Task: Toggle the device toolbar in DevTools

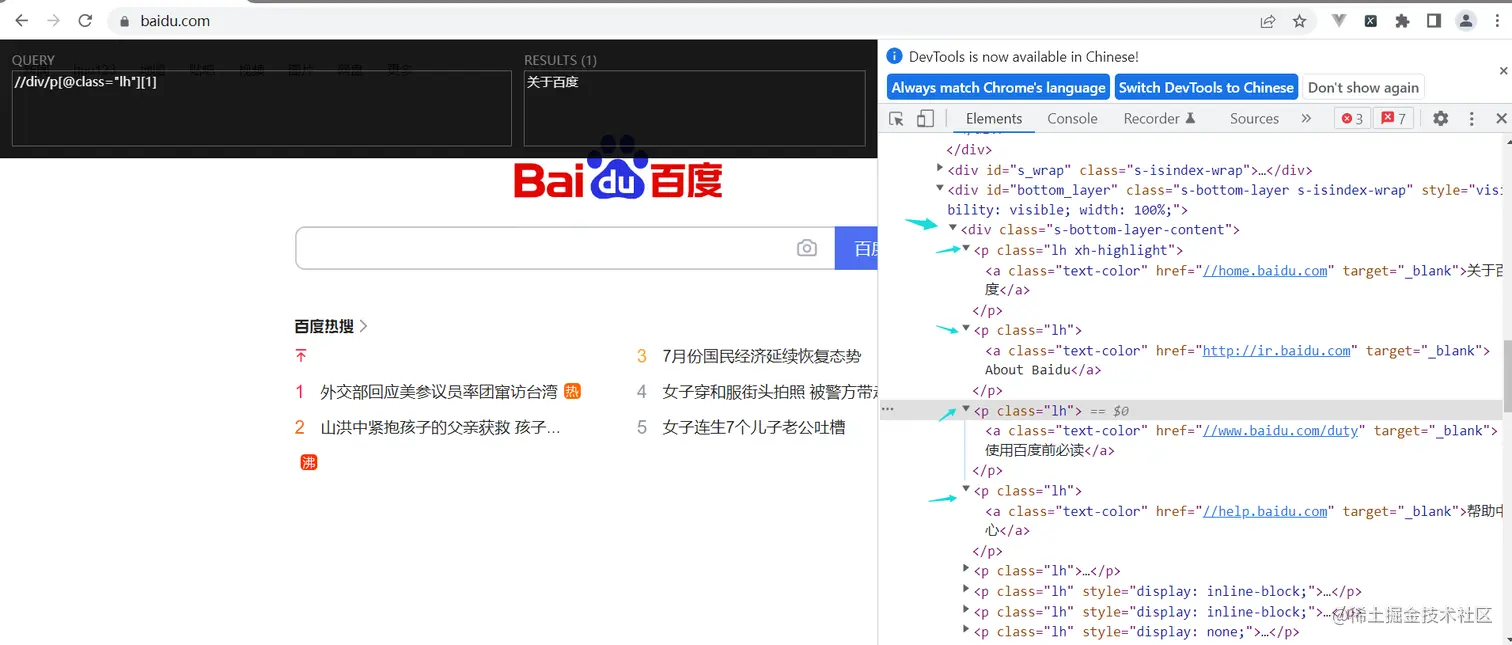Action: tap(925, 118)
